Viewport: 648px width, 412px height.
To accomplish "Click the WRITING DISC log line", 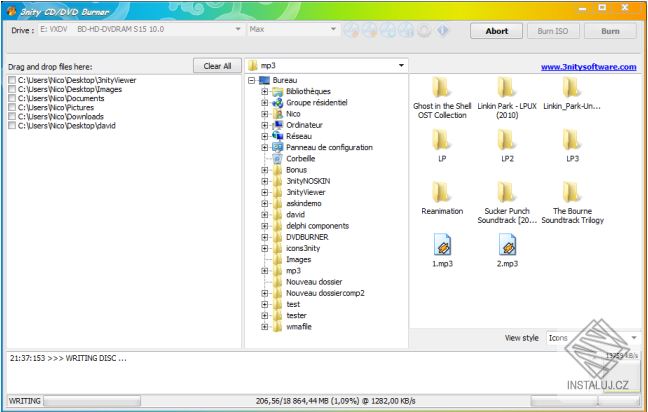I will coord(68,358).
